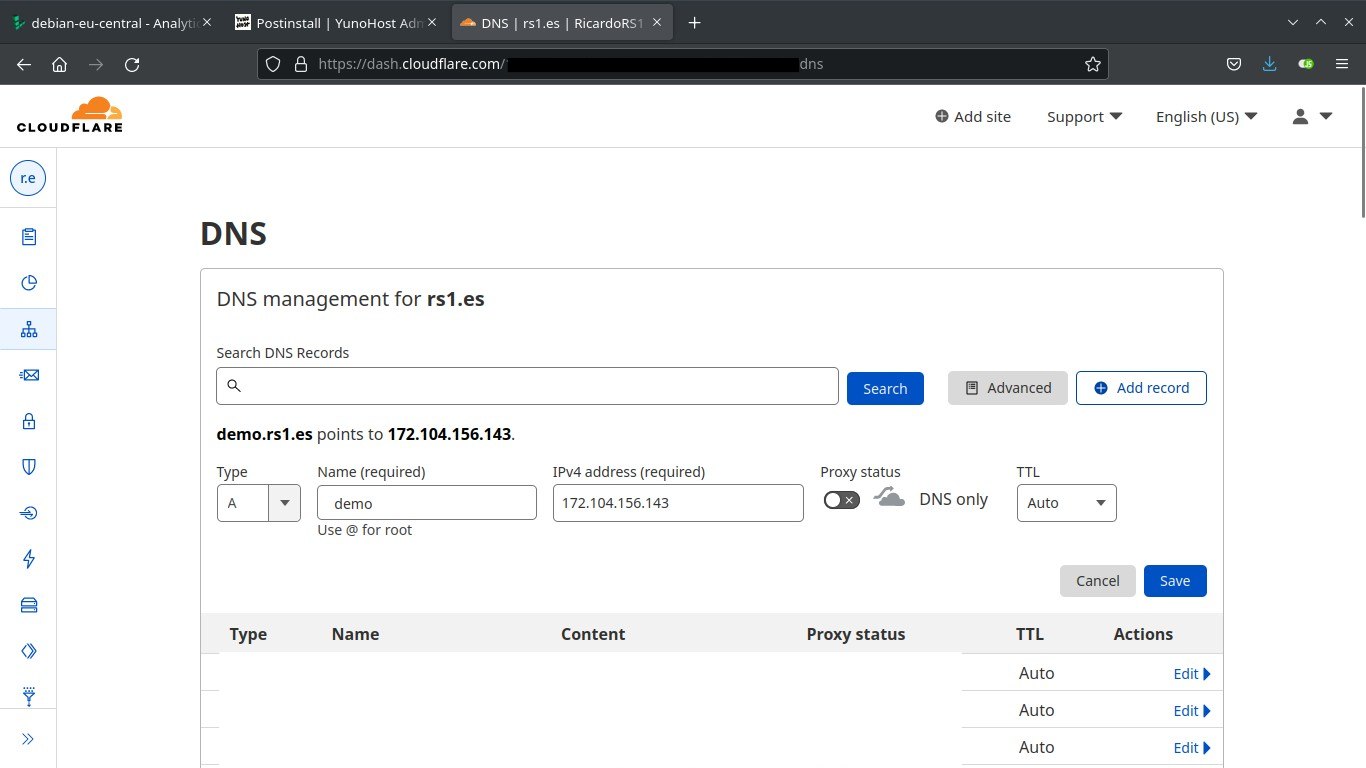Image resolution: width=1366 pixels, height=768 pixels.
Task: Open the Rules funnel sidebar icon
Action: 28,697
